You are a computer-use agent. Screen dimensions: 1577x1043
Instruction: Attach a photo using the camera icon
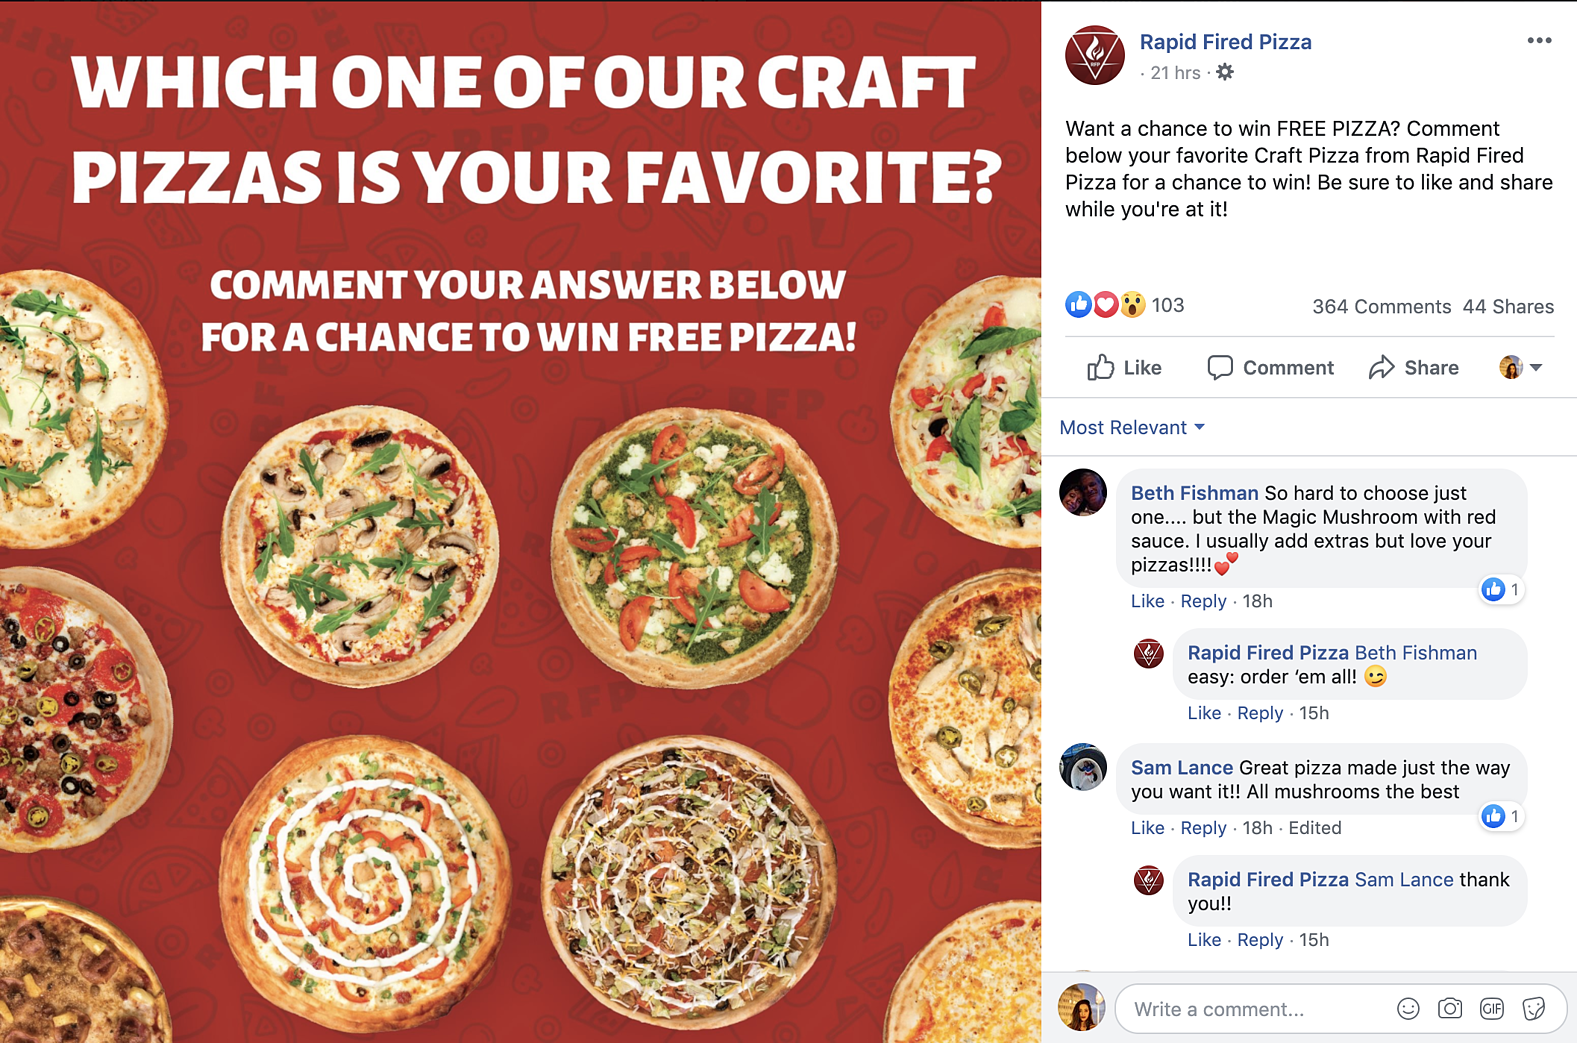click(1450, 1009)
